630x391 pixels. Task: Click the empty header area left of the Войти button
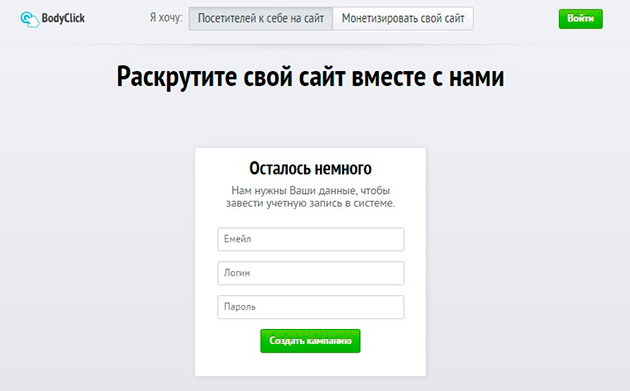tap(516, 19)
